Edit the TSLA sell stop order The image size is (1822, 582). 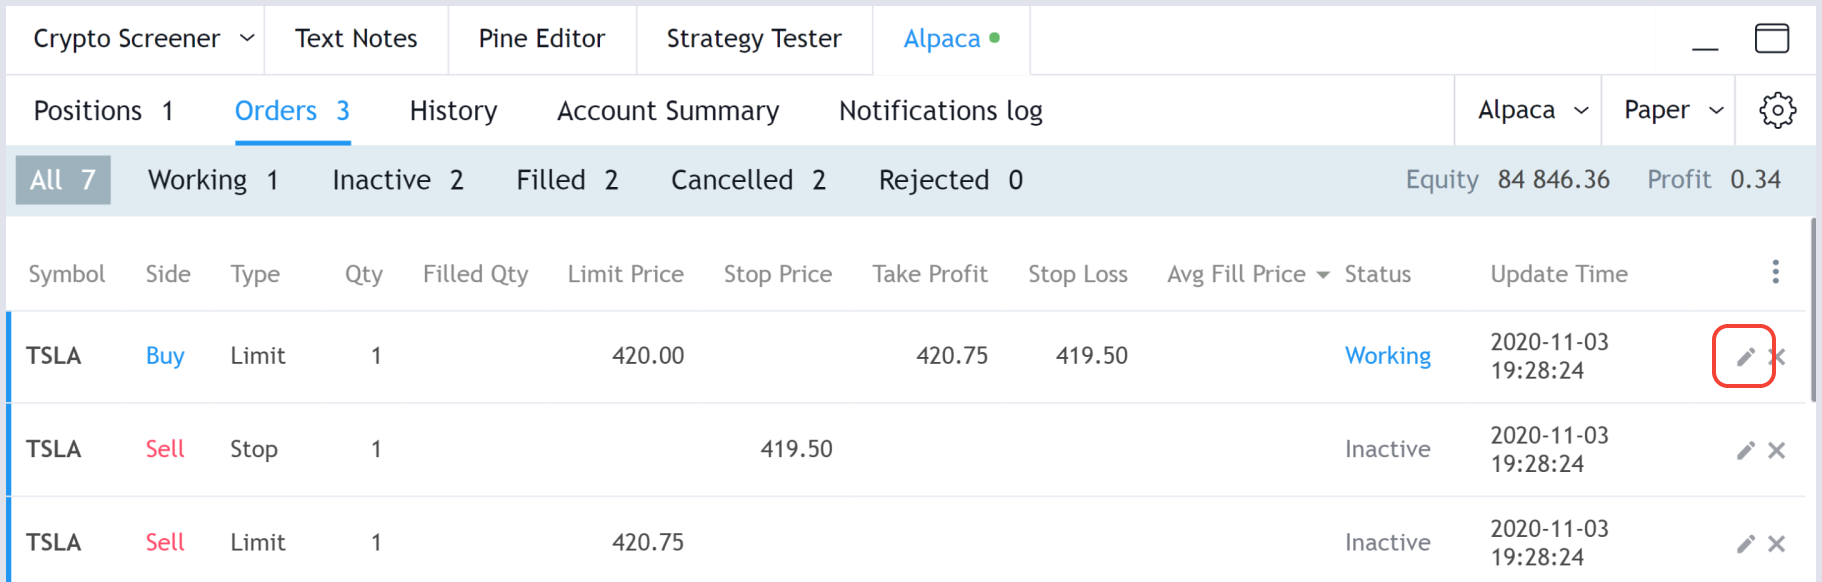click(x=1745, y=451)
